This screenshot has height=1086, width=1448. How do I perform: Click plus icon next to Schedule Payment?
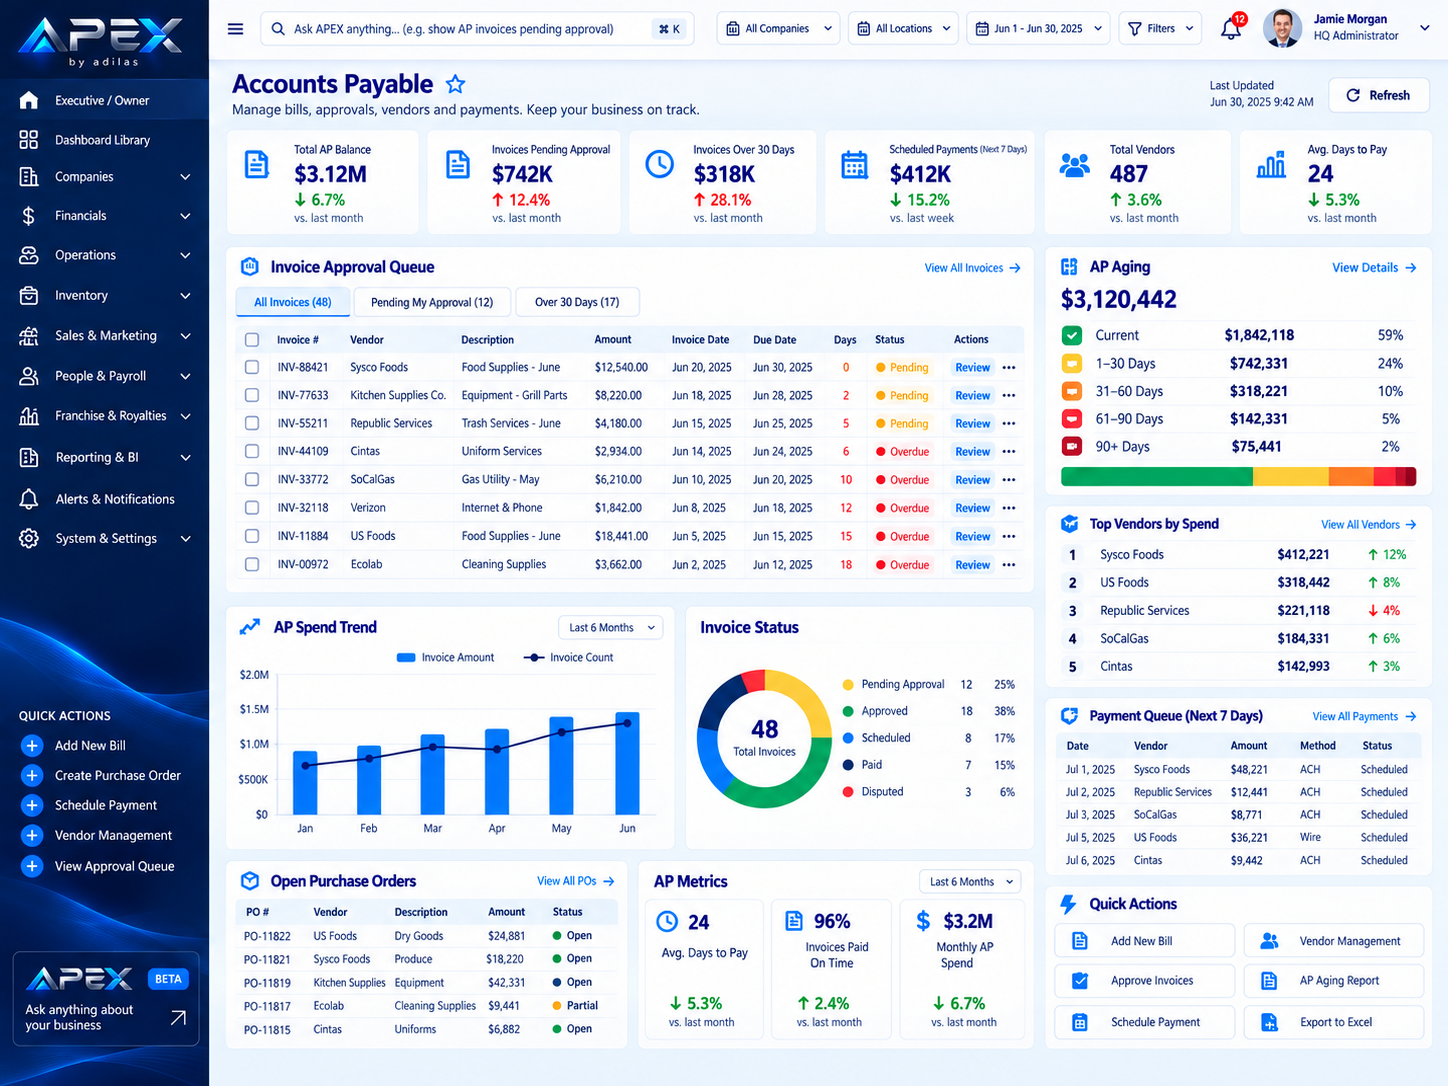click(x=32, y=805)
